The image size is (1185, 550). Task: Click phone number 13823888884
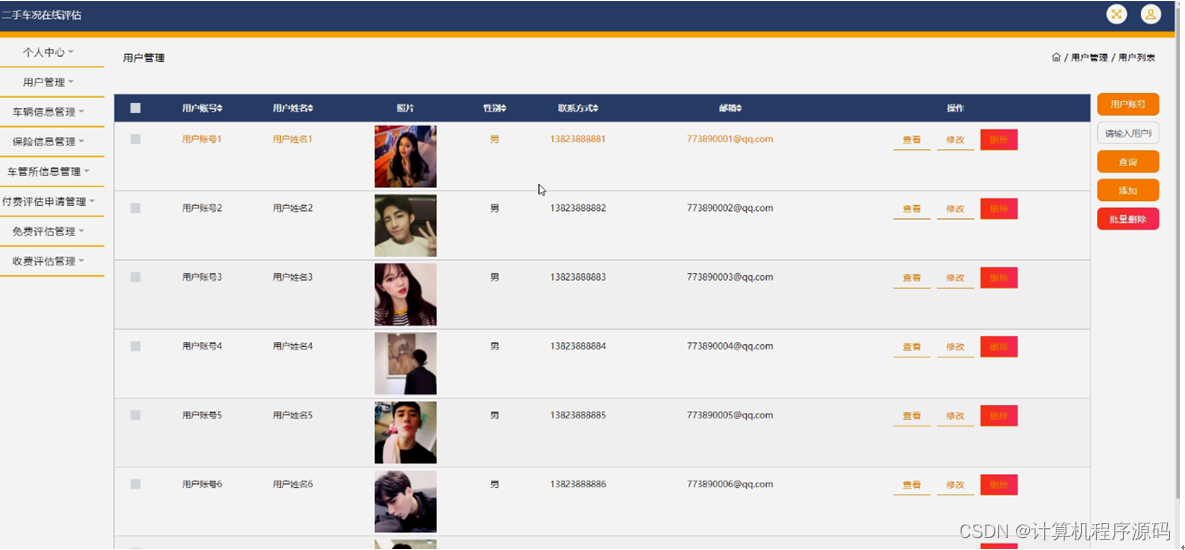point(577,346)
